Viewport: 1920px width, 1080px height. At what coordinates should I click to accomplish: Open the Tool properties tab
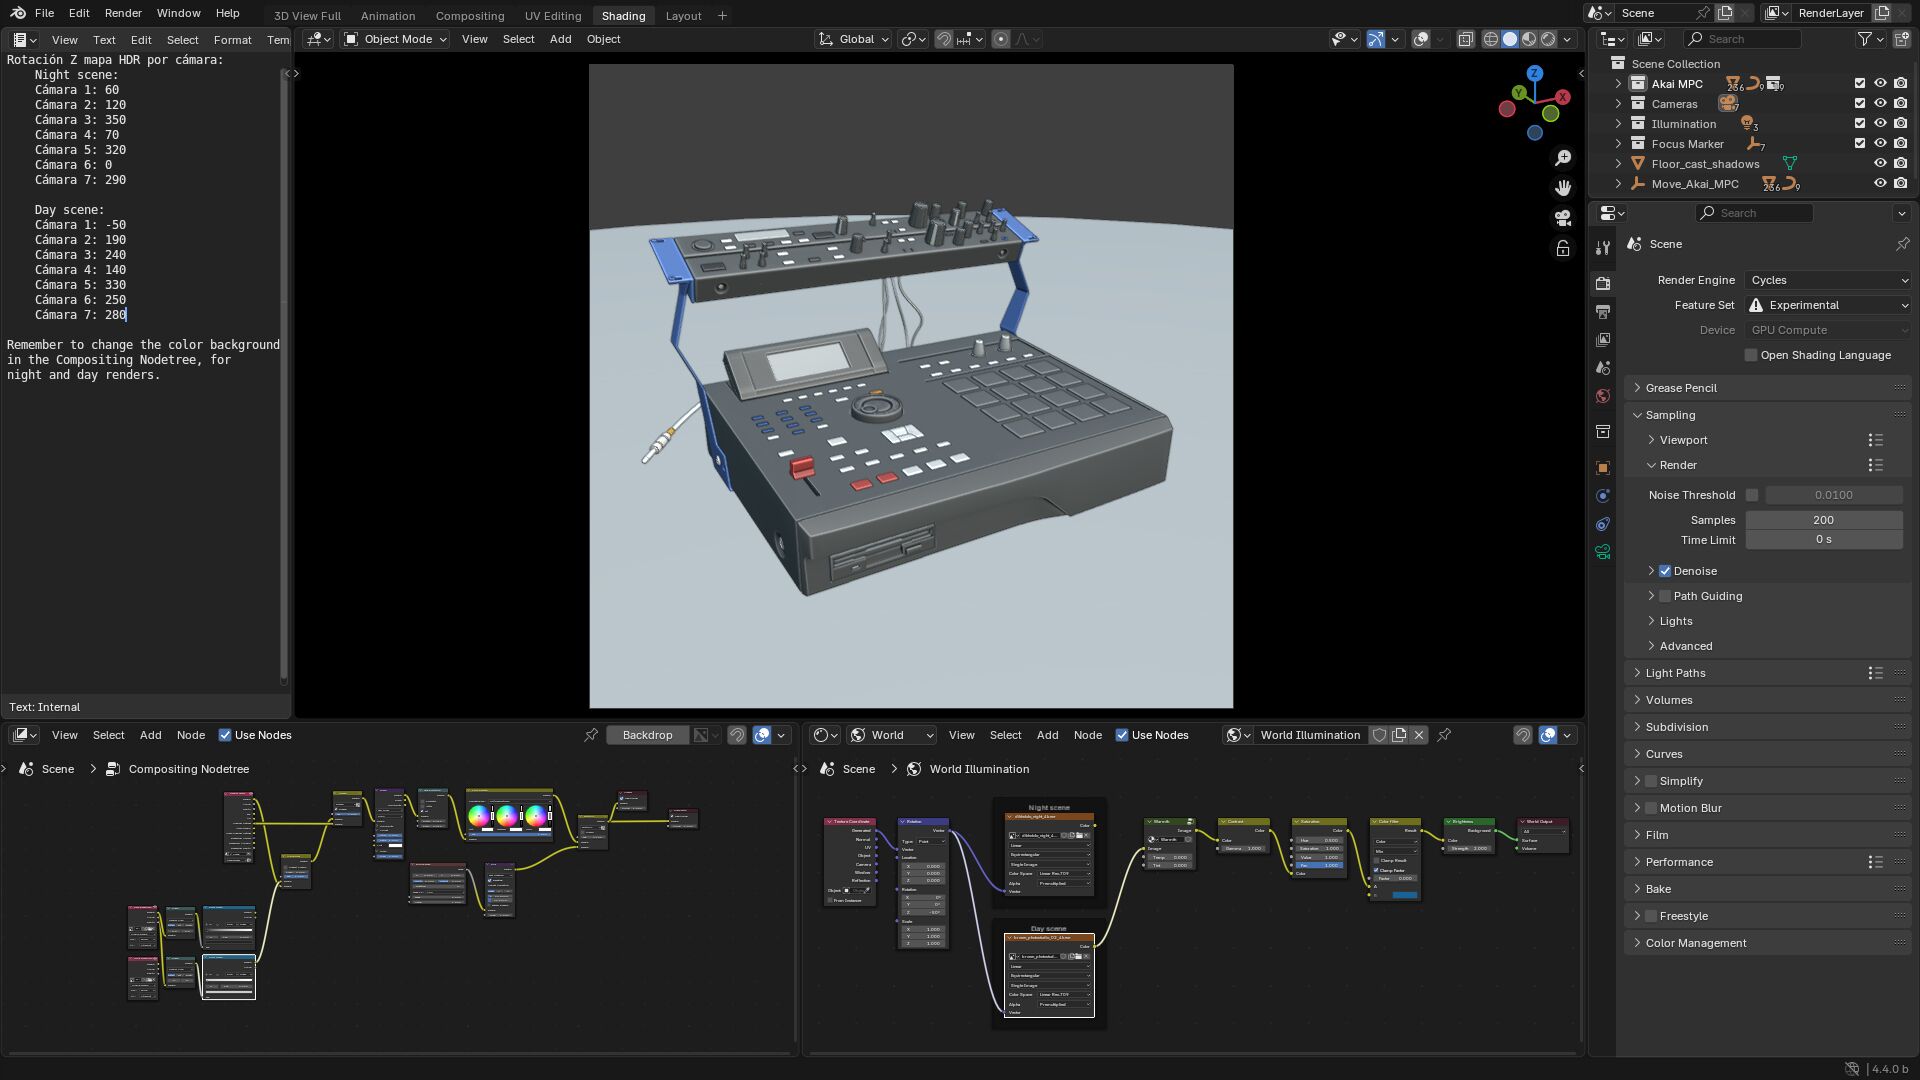tap(1603, 248)
